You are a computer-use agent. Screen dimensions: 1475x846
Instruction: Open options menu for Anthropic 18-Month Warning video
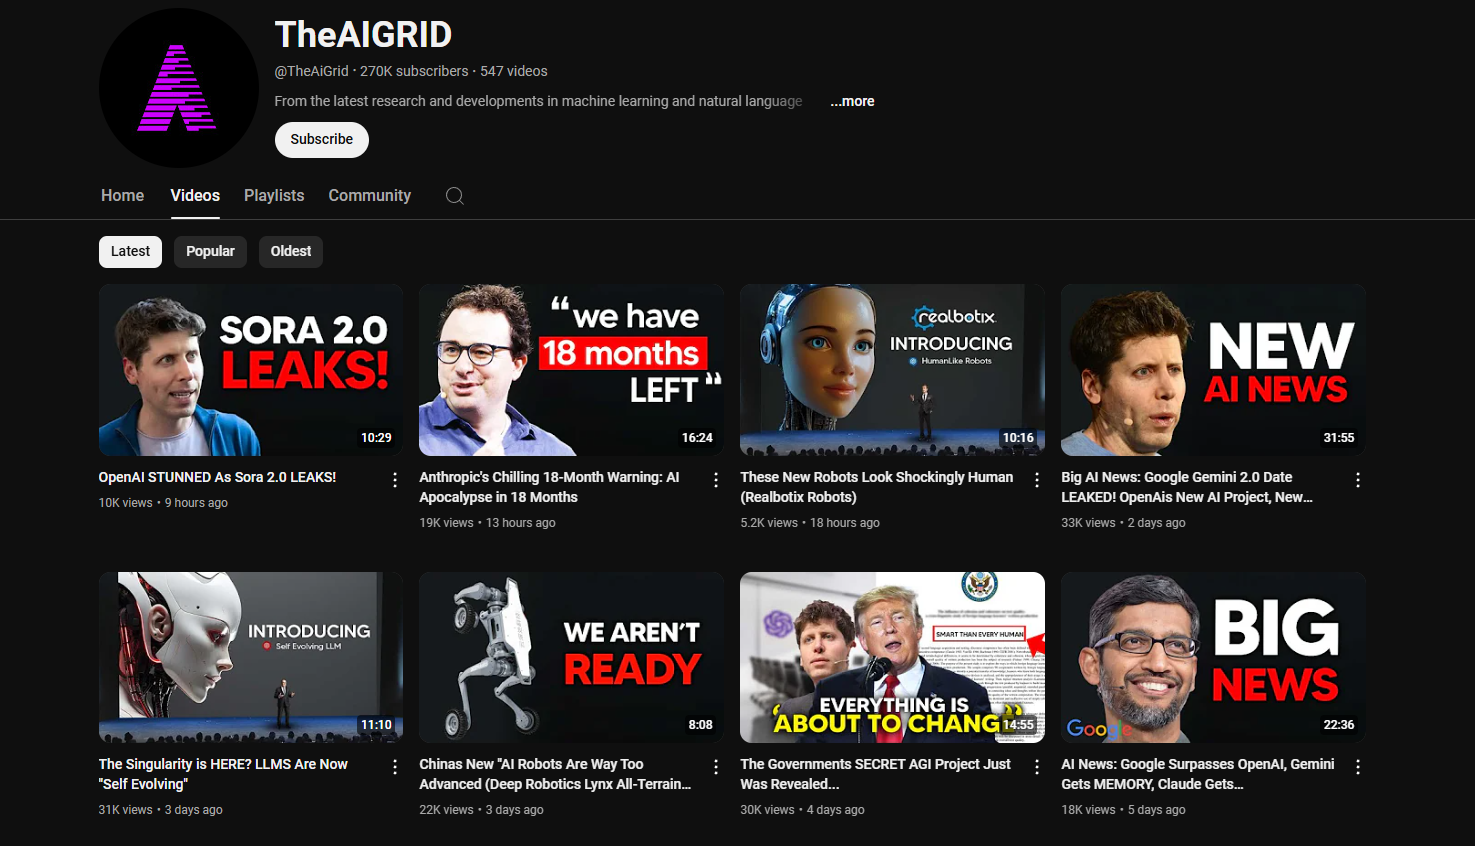pos(716,480)
